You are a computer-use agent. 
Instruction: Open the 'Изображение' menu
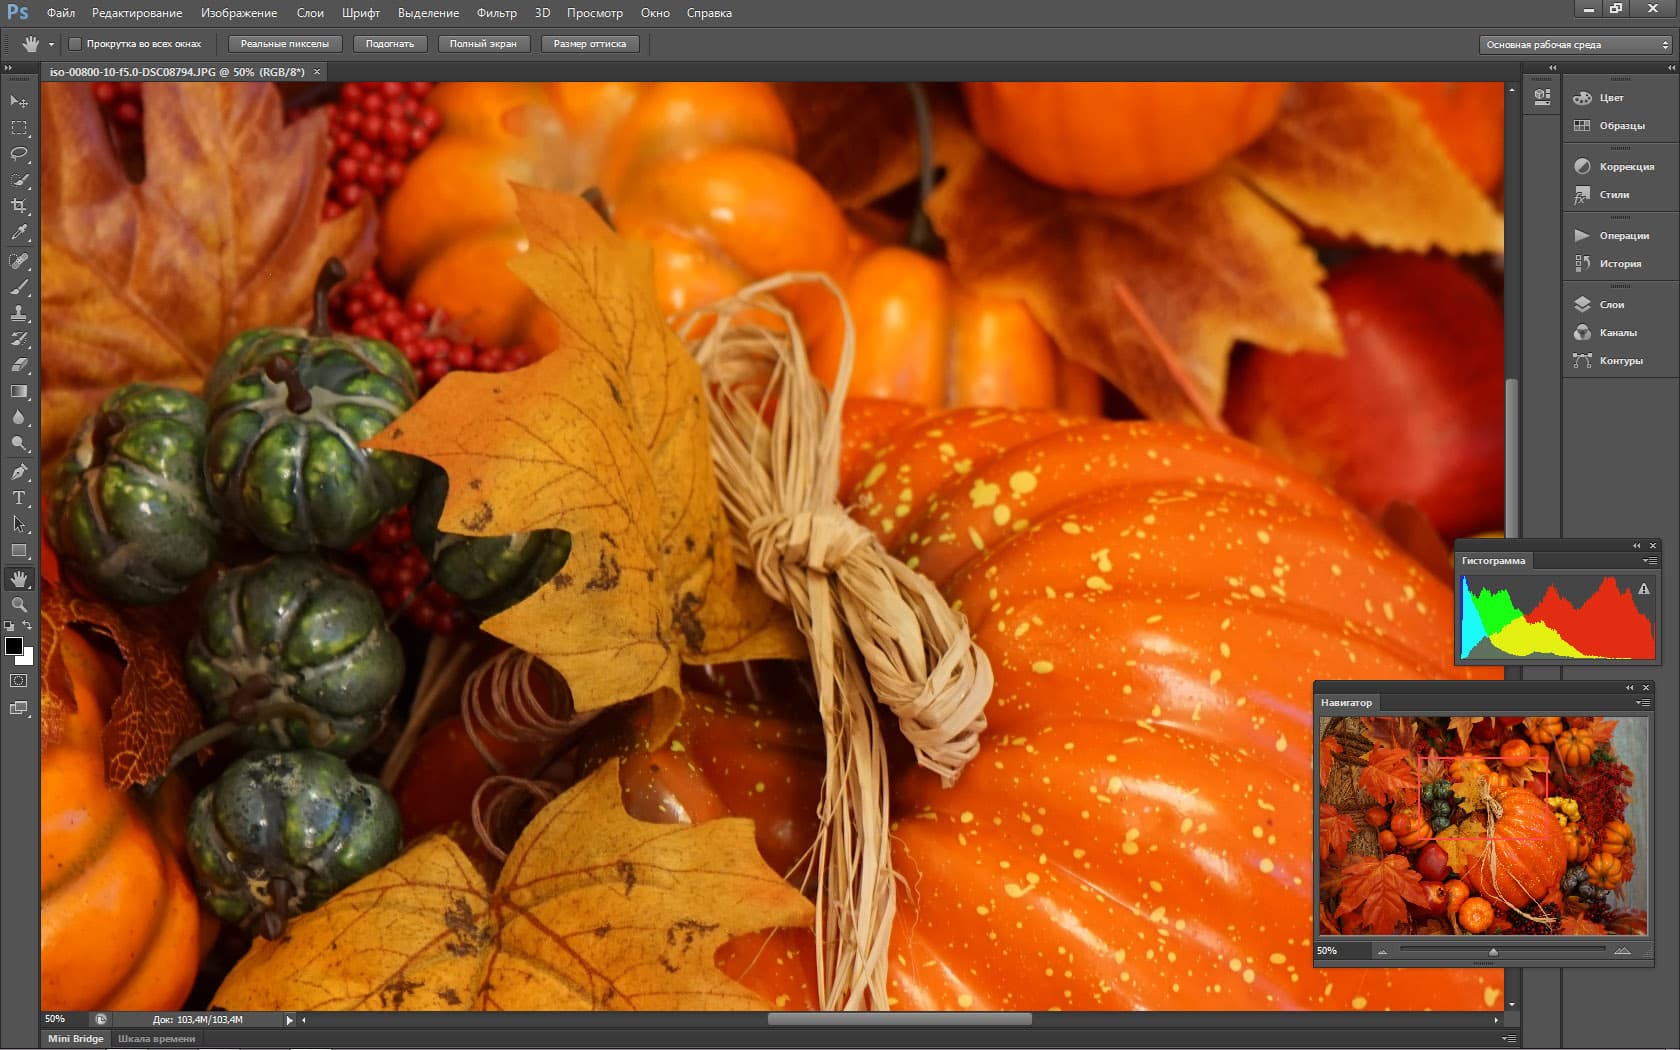click(239, 13)
